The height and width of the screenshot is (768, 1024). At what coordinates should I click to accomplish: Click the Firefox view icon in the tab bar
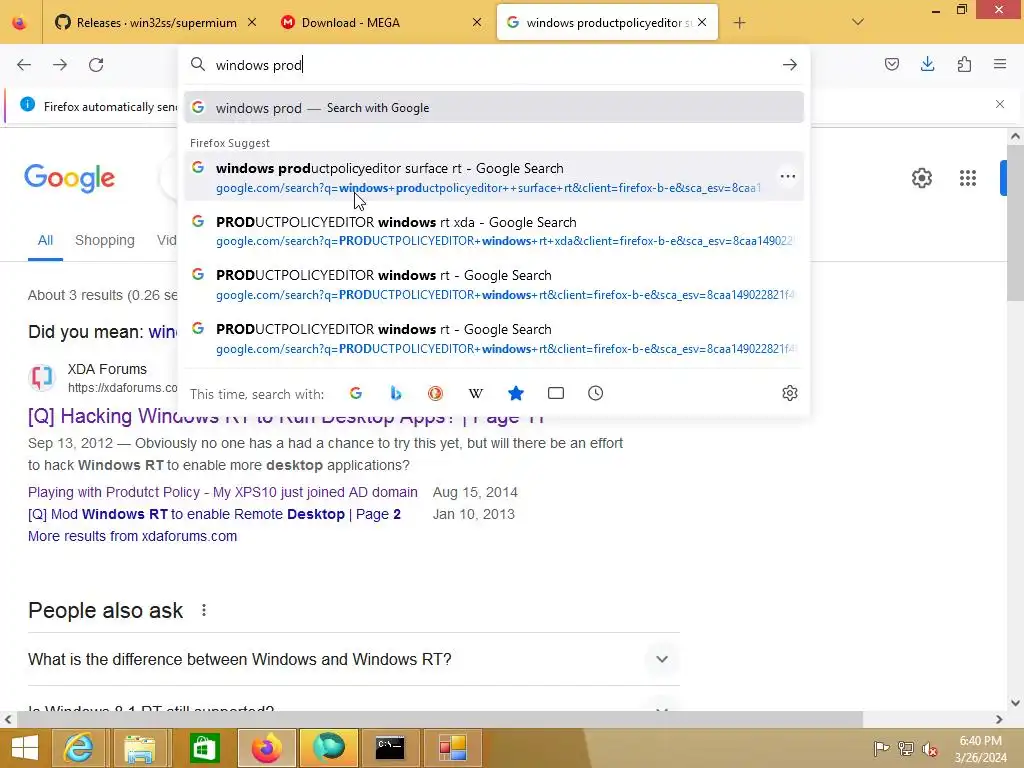click(20, 23)
